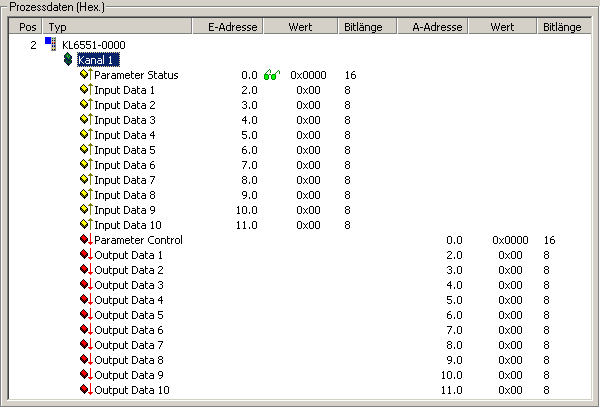Click the Output Data 10 variable icon
600x408 pixels.
click(x=86, y=389)
